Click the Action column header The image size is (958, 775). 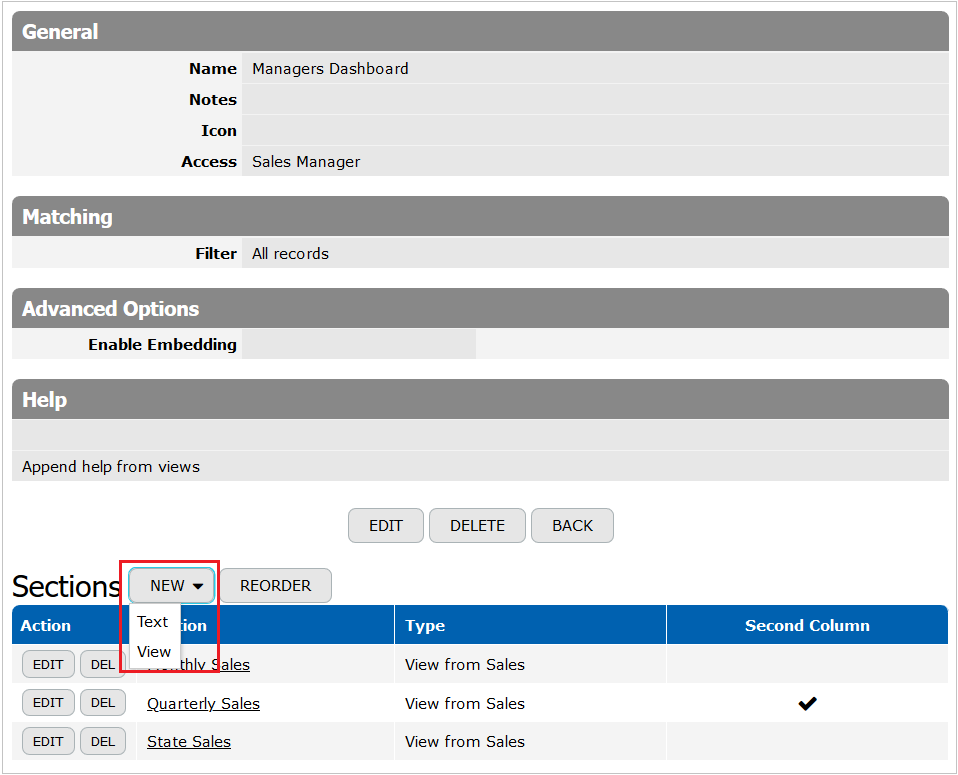(46, 625)
